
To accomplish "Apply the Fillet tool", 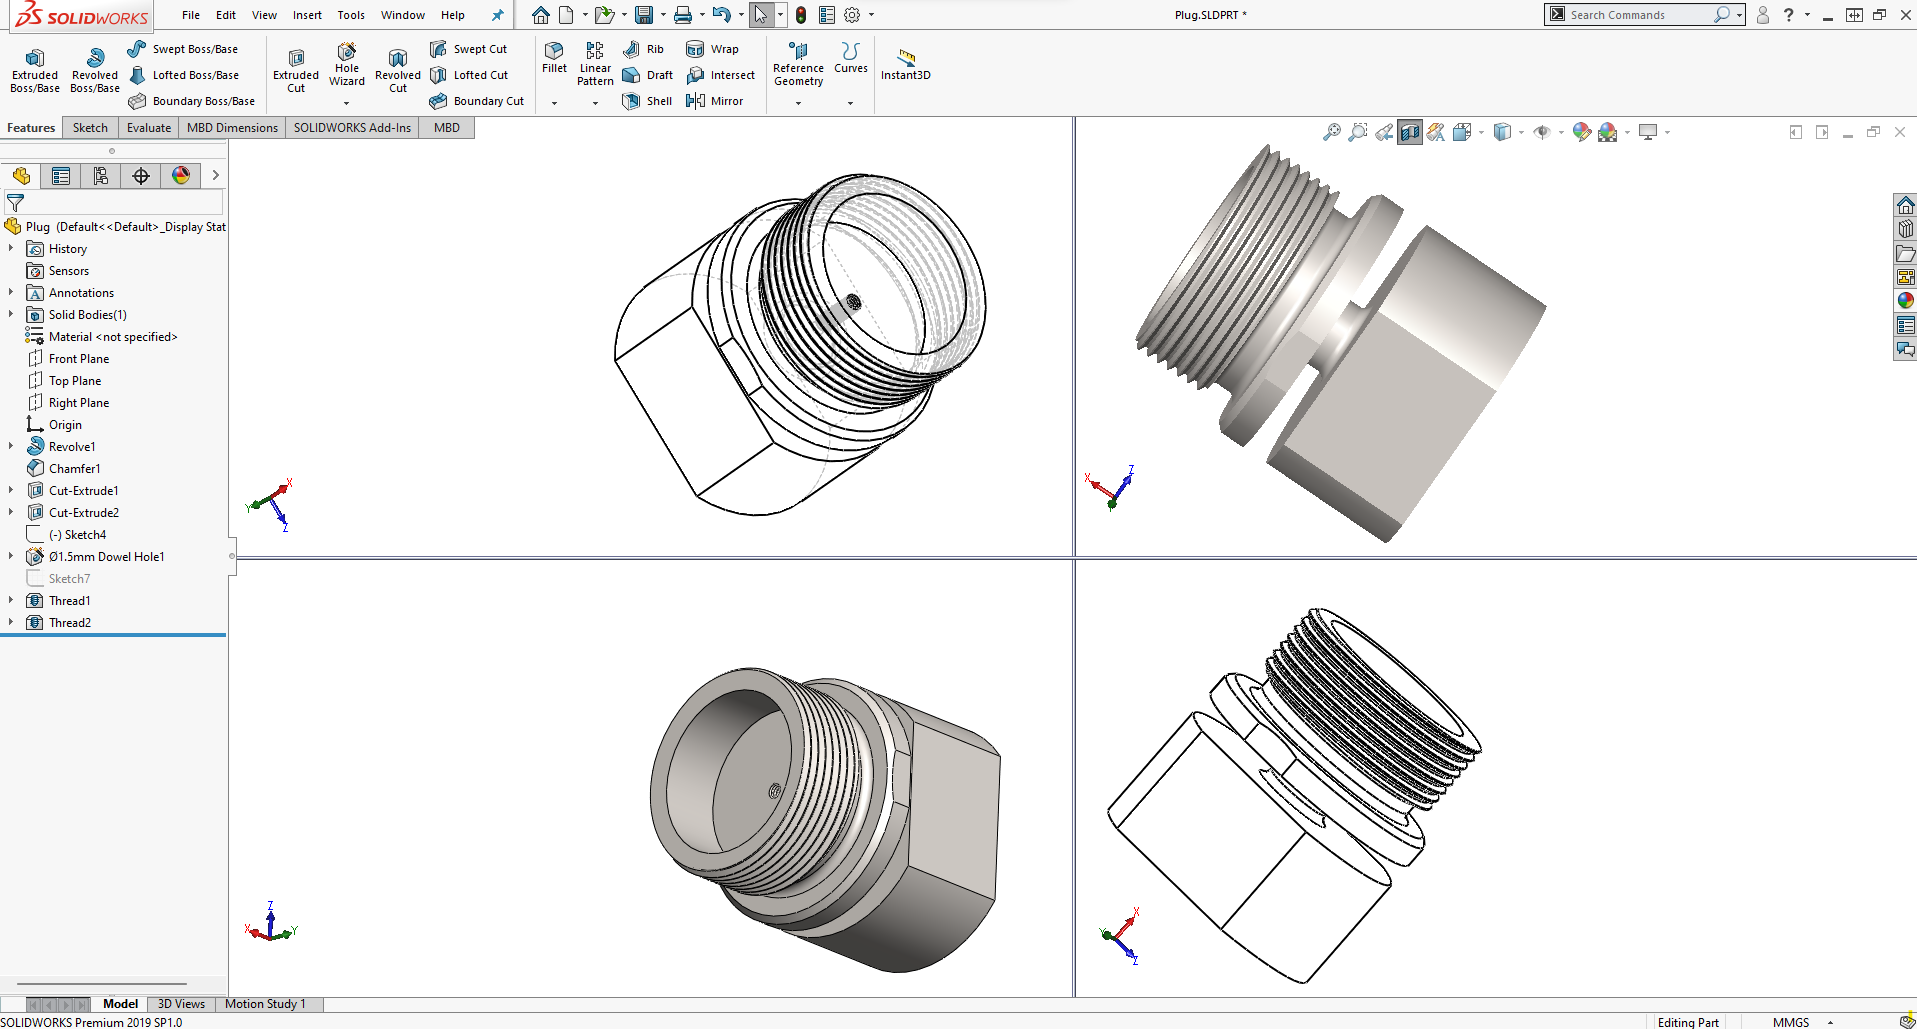I will (554, 58).
